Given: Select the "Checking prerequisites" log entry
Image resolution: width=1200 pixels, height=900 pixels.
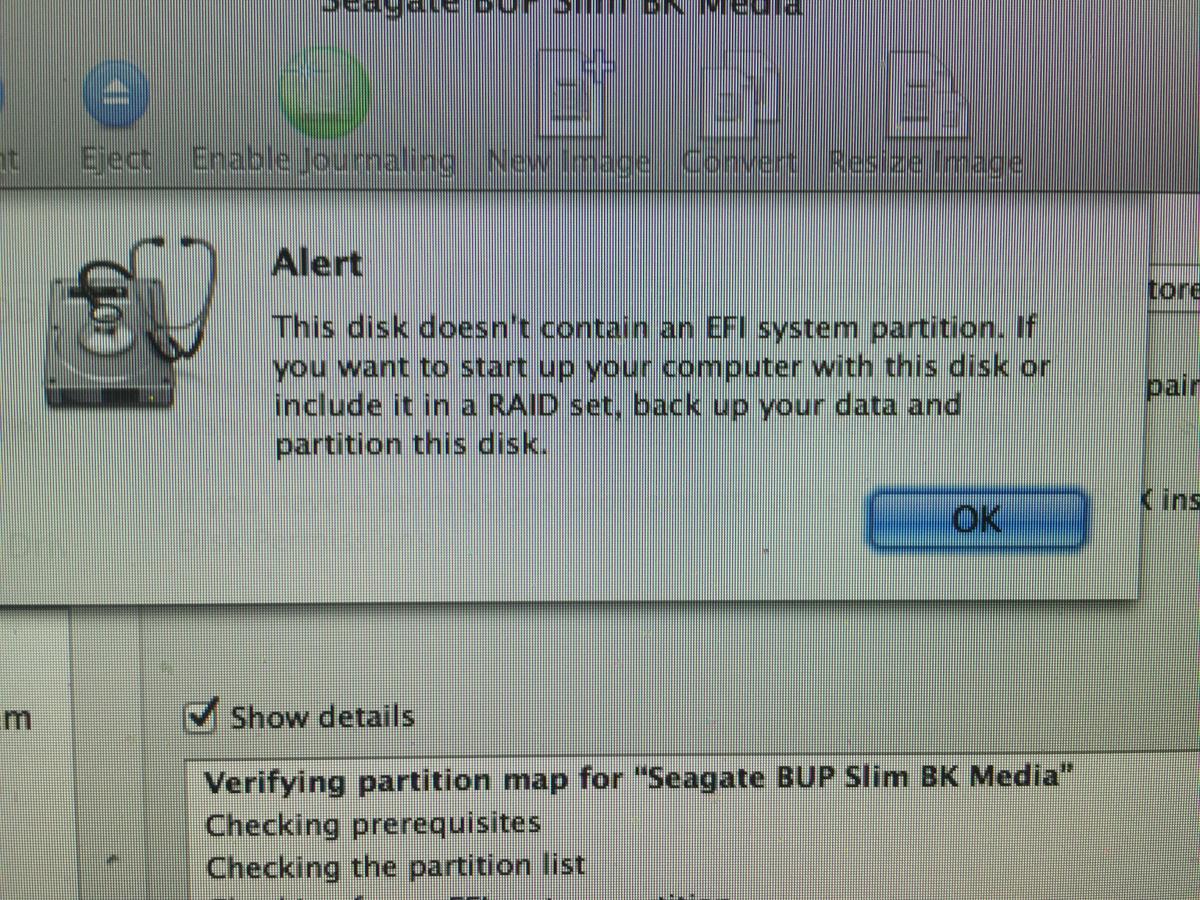Looking at the screenshot, I should (373, 823).
